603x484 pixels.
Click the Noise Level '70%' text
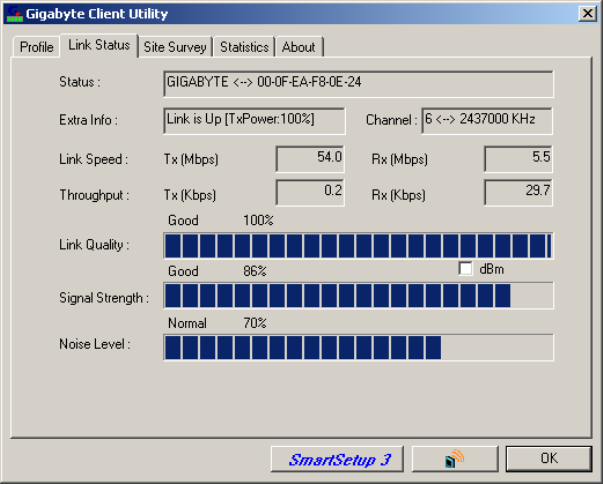tap(255, 323)
